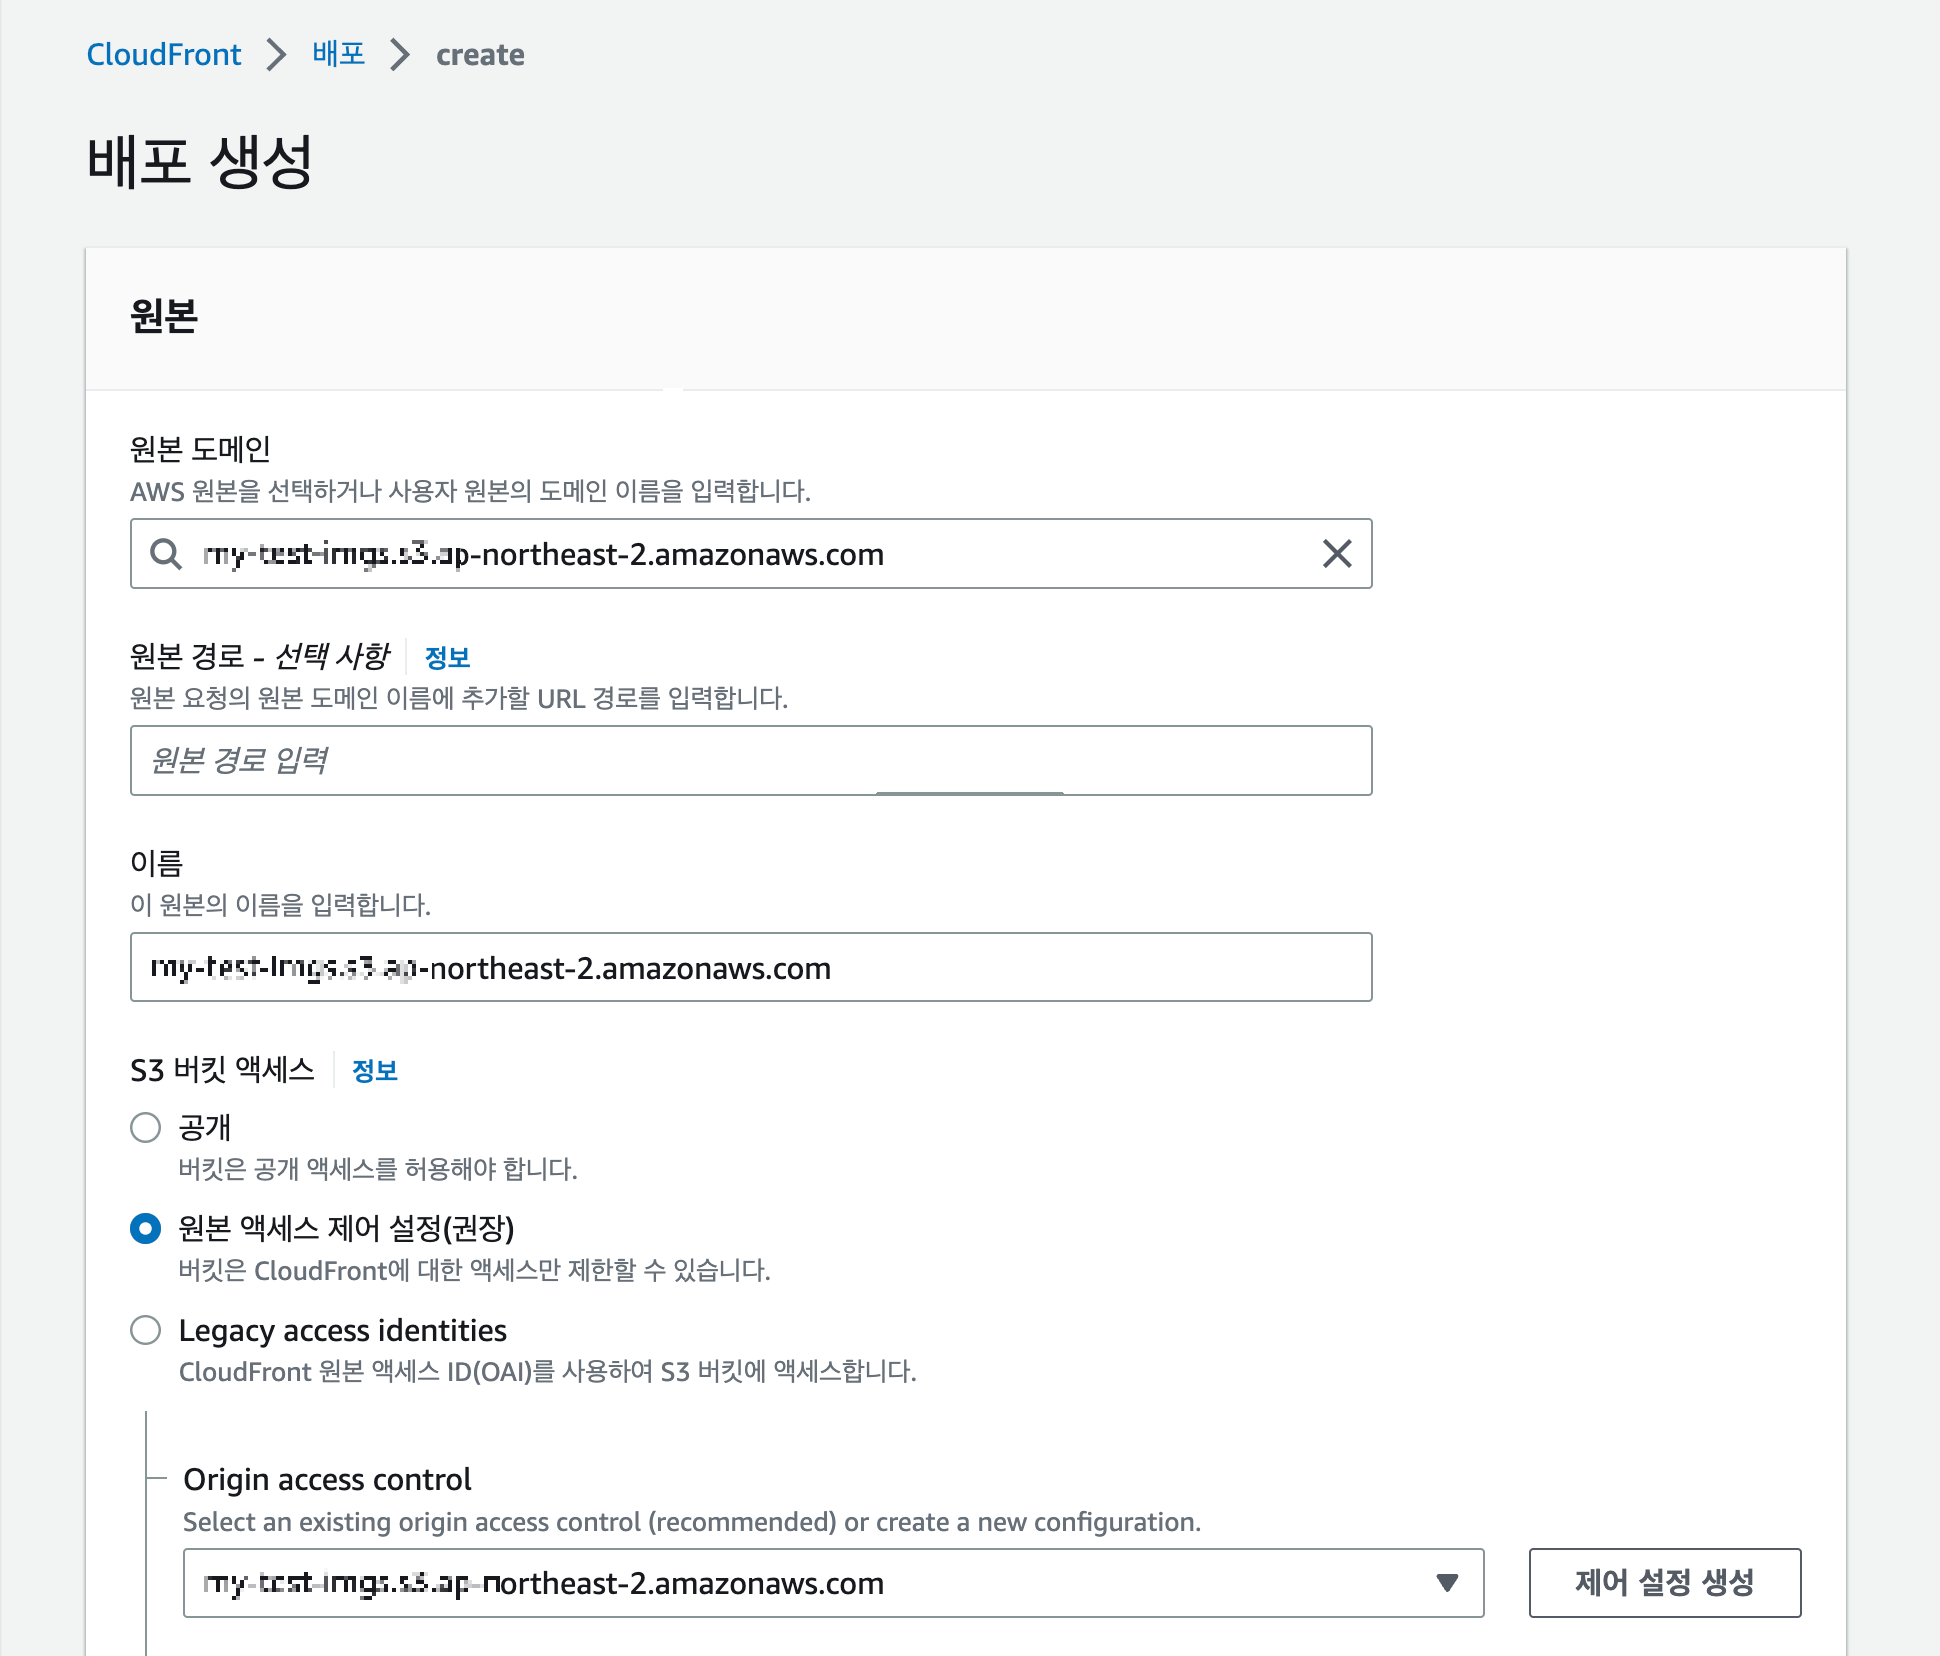Open the origin domain search combo box

(750, 554)
